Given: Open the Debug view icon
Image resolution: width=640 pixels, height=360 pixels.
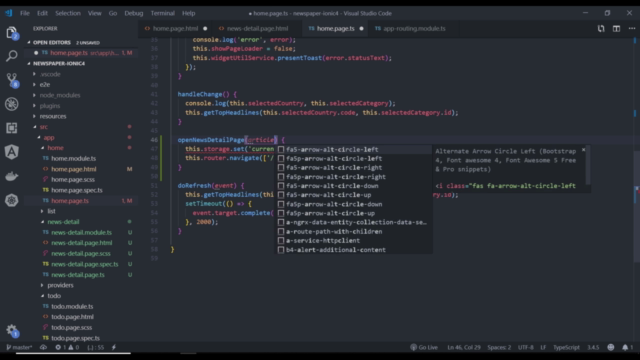Looking at the screenshot, I should 11,104.
